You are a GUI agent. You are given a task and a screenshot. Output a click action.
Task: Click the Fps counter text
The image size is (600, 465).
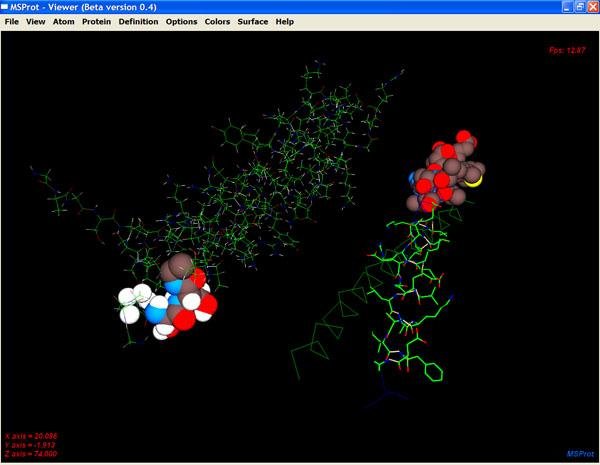(x=567, y=50)
